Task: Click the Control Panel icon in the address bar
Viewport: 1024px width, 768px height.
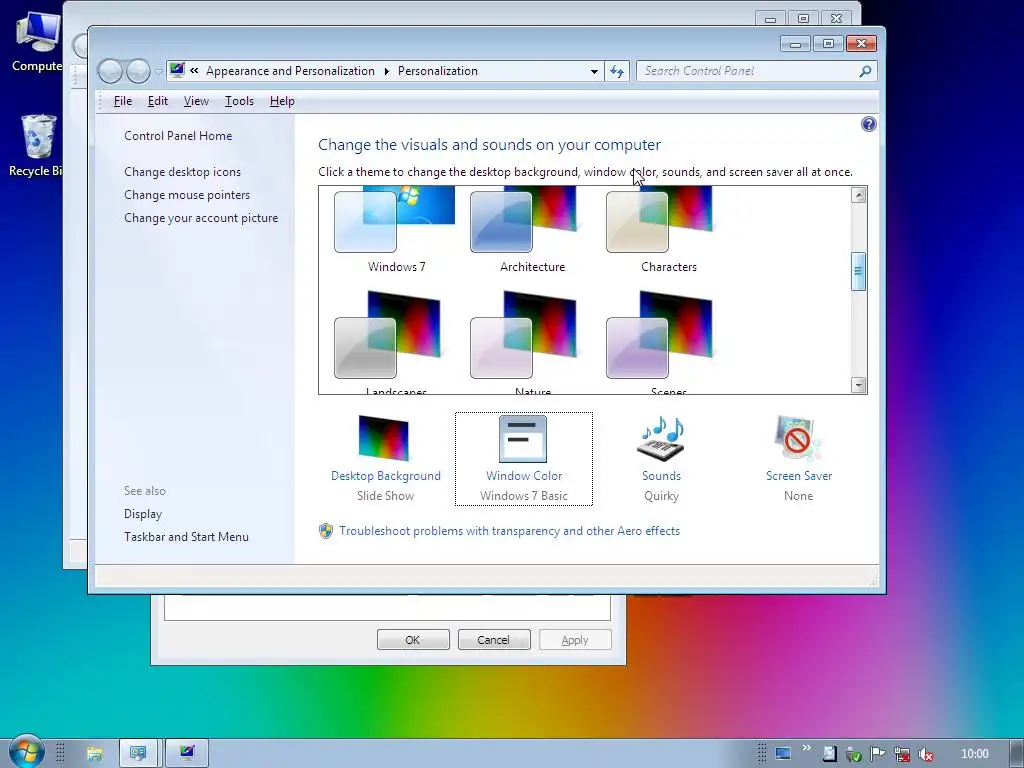Action: click(176, 70)
